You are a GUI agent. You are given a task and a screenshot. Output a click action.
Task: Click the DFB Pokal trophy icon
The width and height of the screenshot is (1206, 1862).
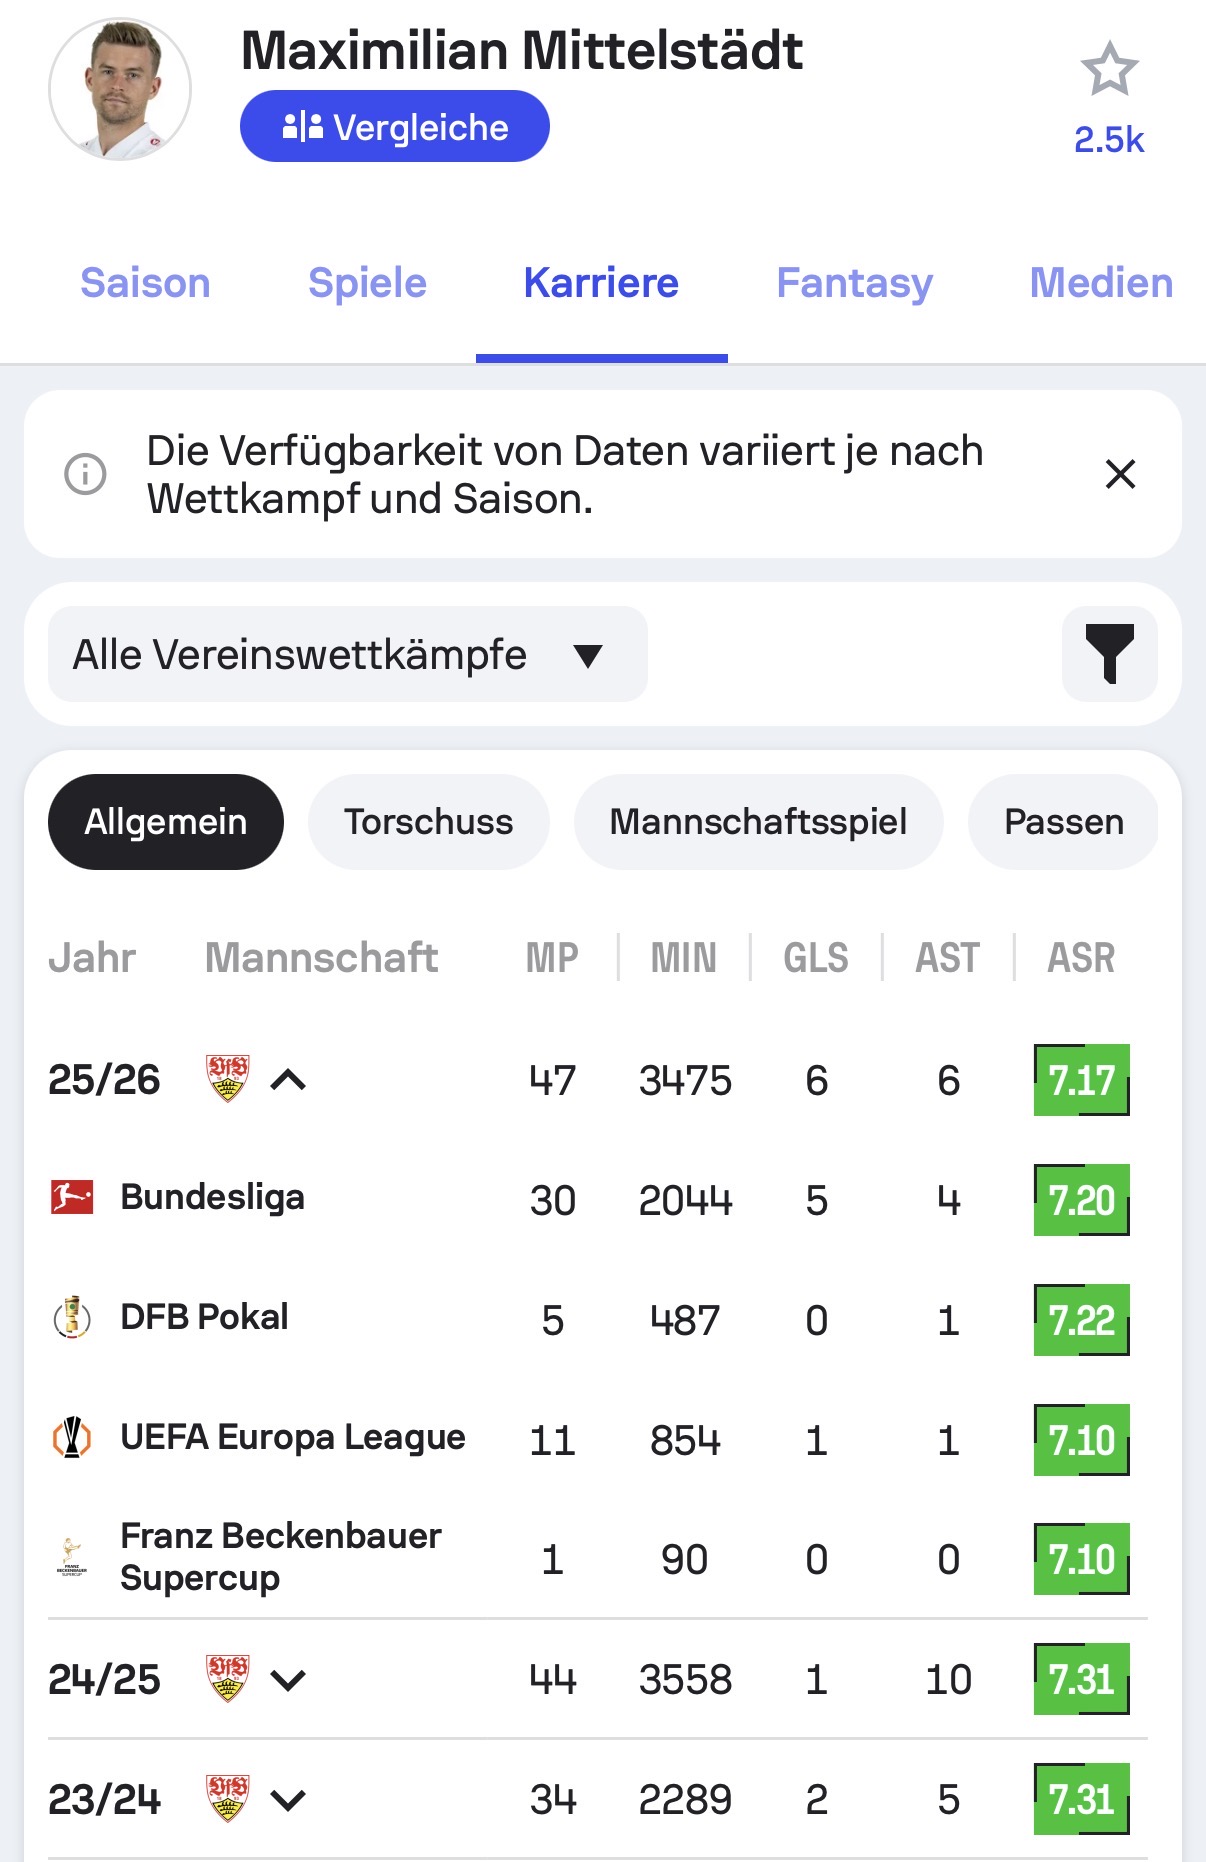(x=72, y=1317)
